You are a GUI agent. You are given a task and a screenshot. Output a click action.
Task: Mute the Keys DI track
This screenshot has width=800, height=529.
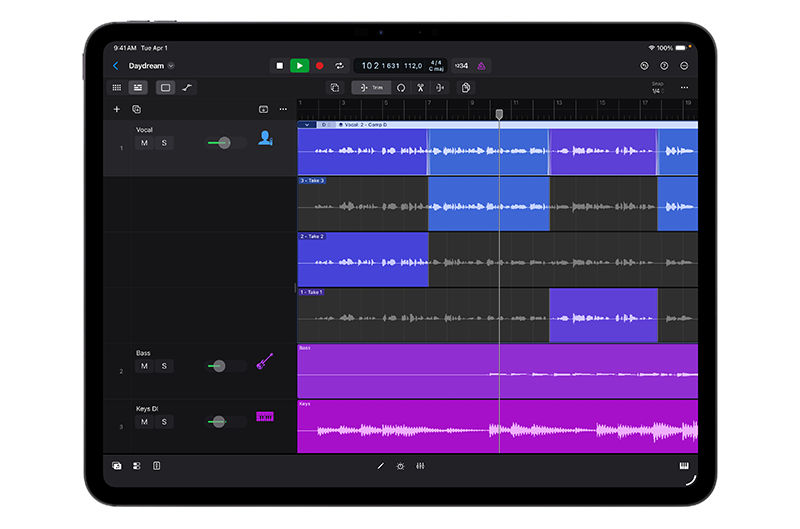click(x=144, y=422)
